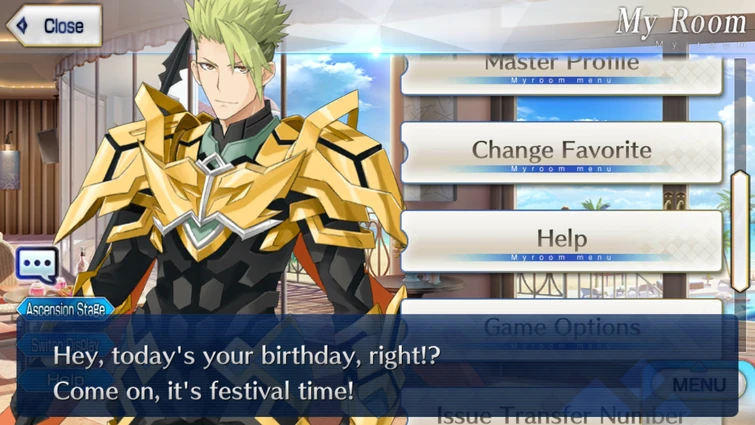Advance the birthday dialogue text box
Image resolution: width=755 pixels, height=425 pixels.
377,365
